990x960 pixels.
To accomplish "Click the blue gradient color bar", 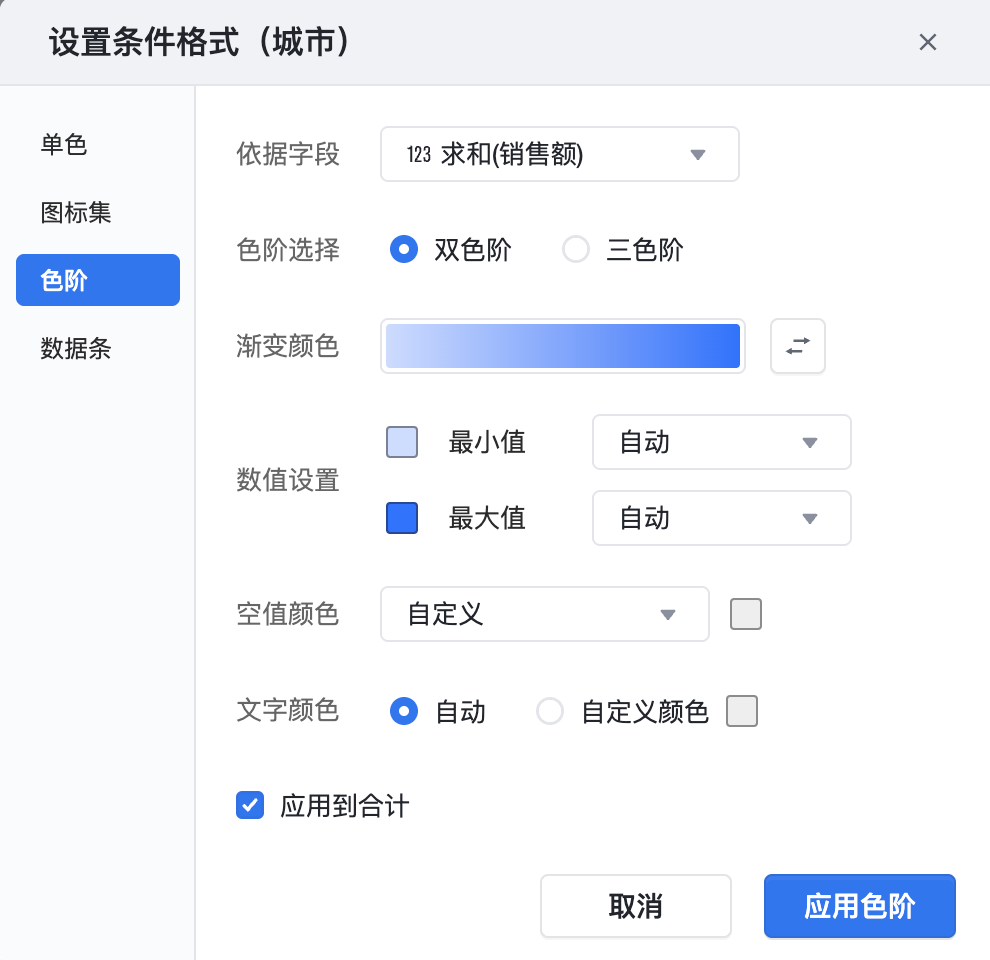I will (x=562, y=346).
